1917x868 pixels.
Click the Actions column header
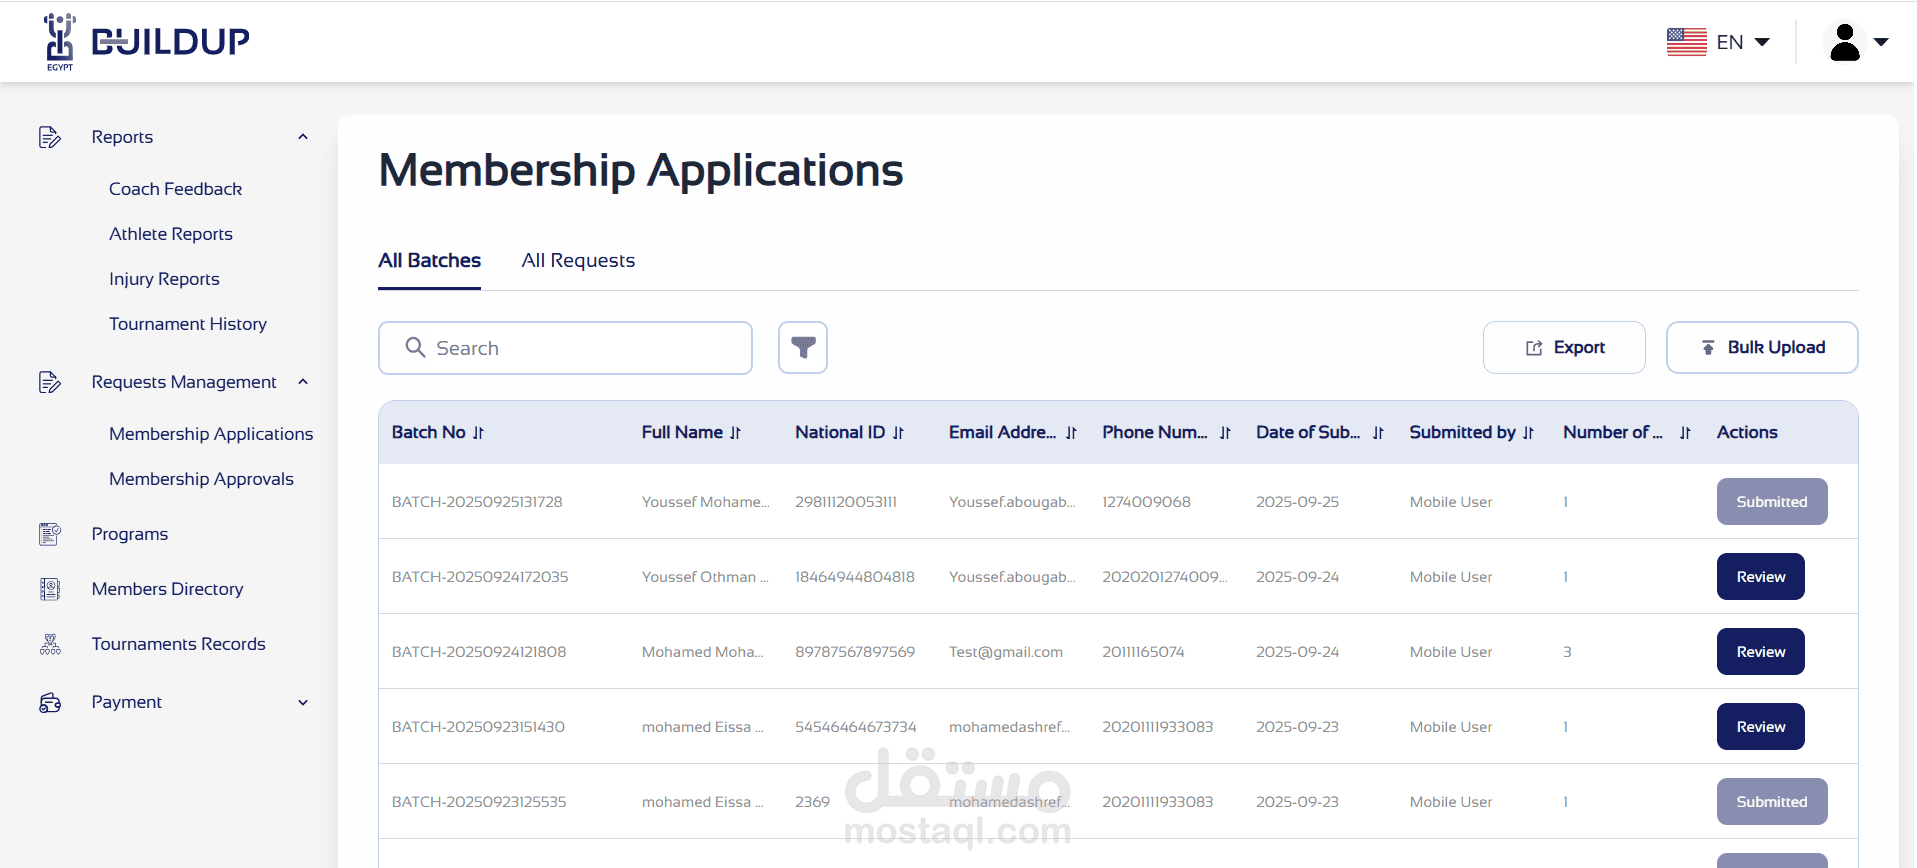pyautogui.click(x=1747, y=432)
